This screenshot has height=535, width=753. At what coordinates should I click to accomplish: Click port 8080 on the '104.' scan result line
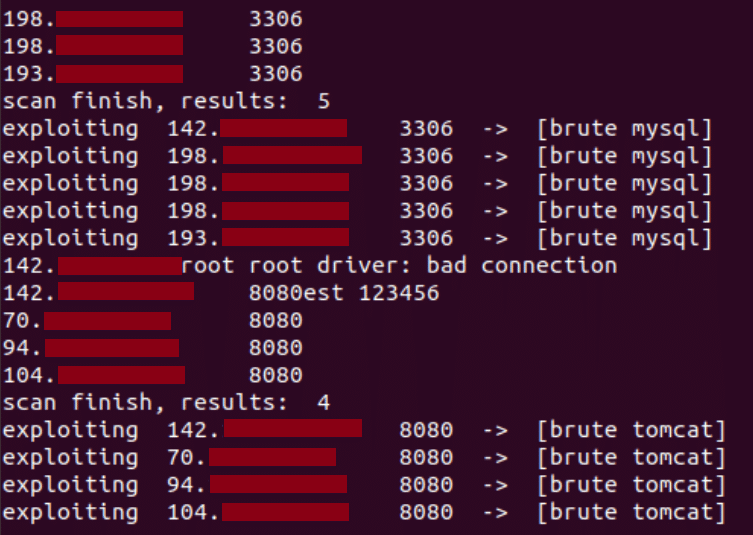point(275,375)
